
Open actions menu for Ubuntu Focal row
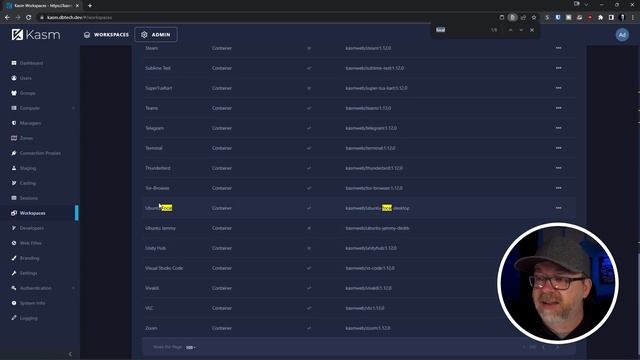pos(558,208)
